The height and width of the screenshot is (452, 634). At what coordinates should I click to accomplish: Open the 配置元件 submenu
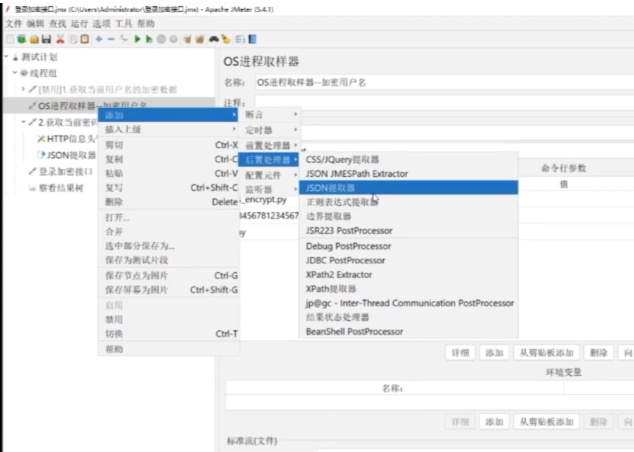tap(270, 175)
